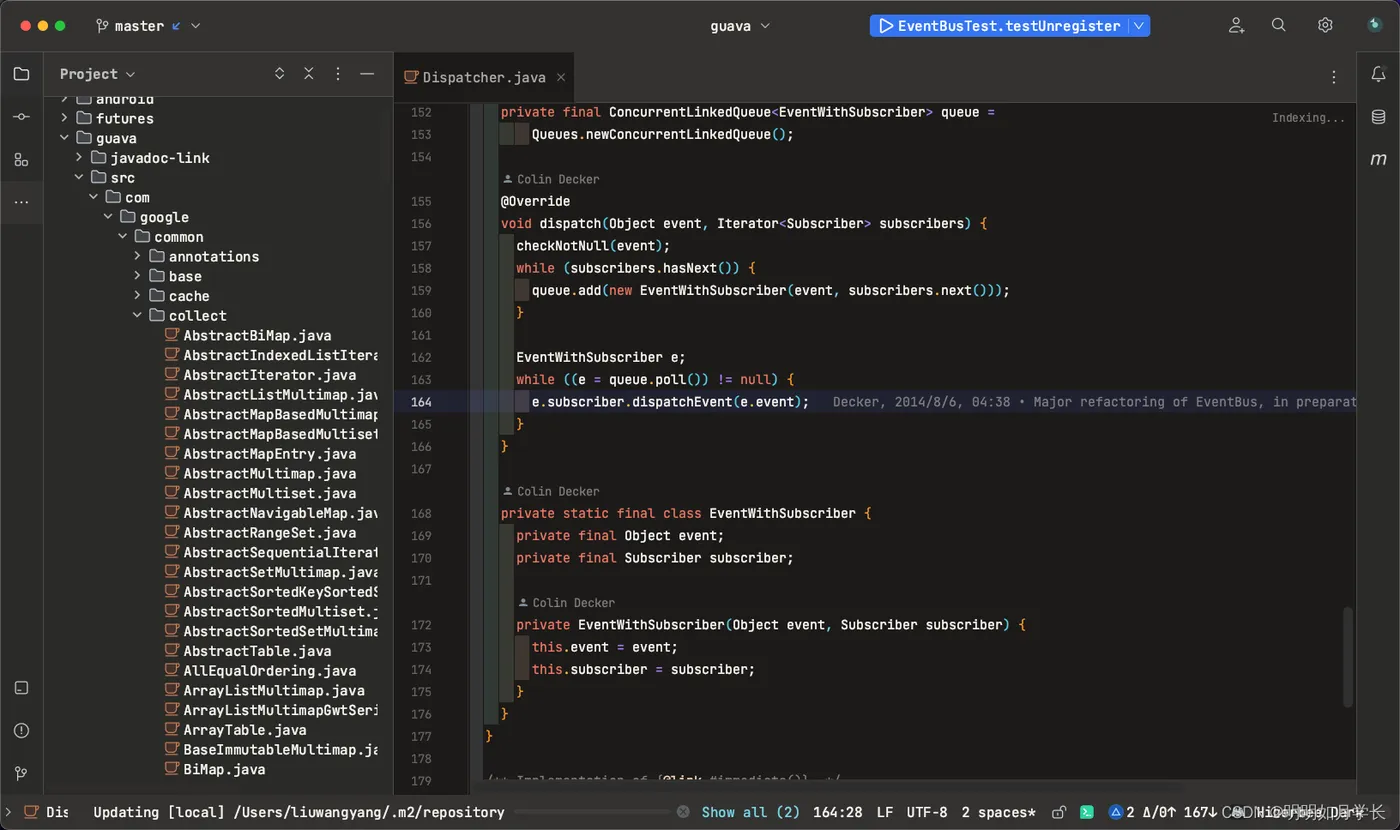Viewport: 1400px width, 830px height.
Task: Hide the Project panel
Action: click(367, 74)
